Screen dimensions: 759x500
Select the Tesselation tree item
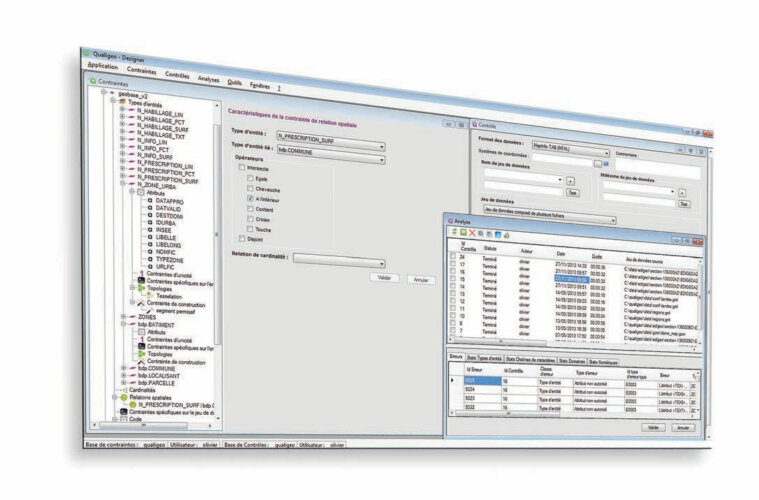pos(168,296)
